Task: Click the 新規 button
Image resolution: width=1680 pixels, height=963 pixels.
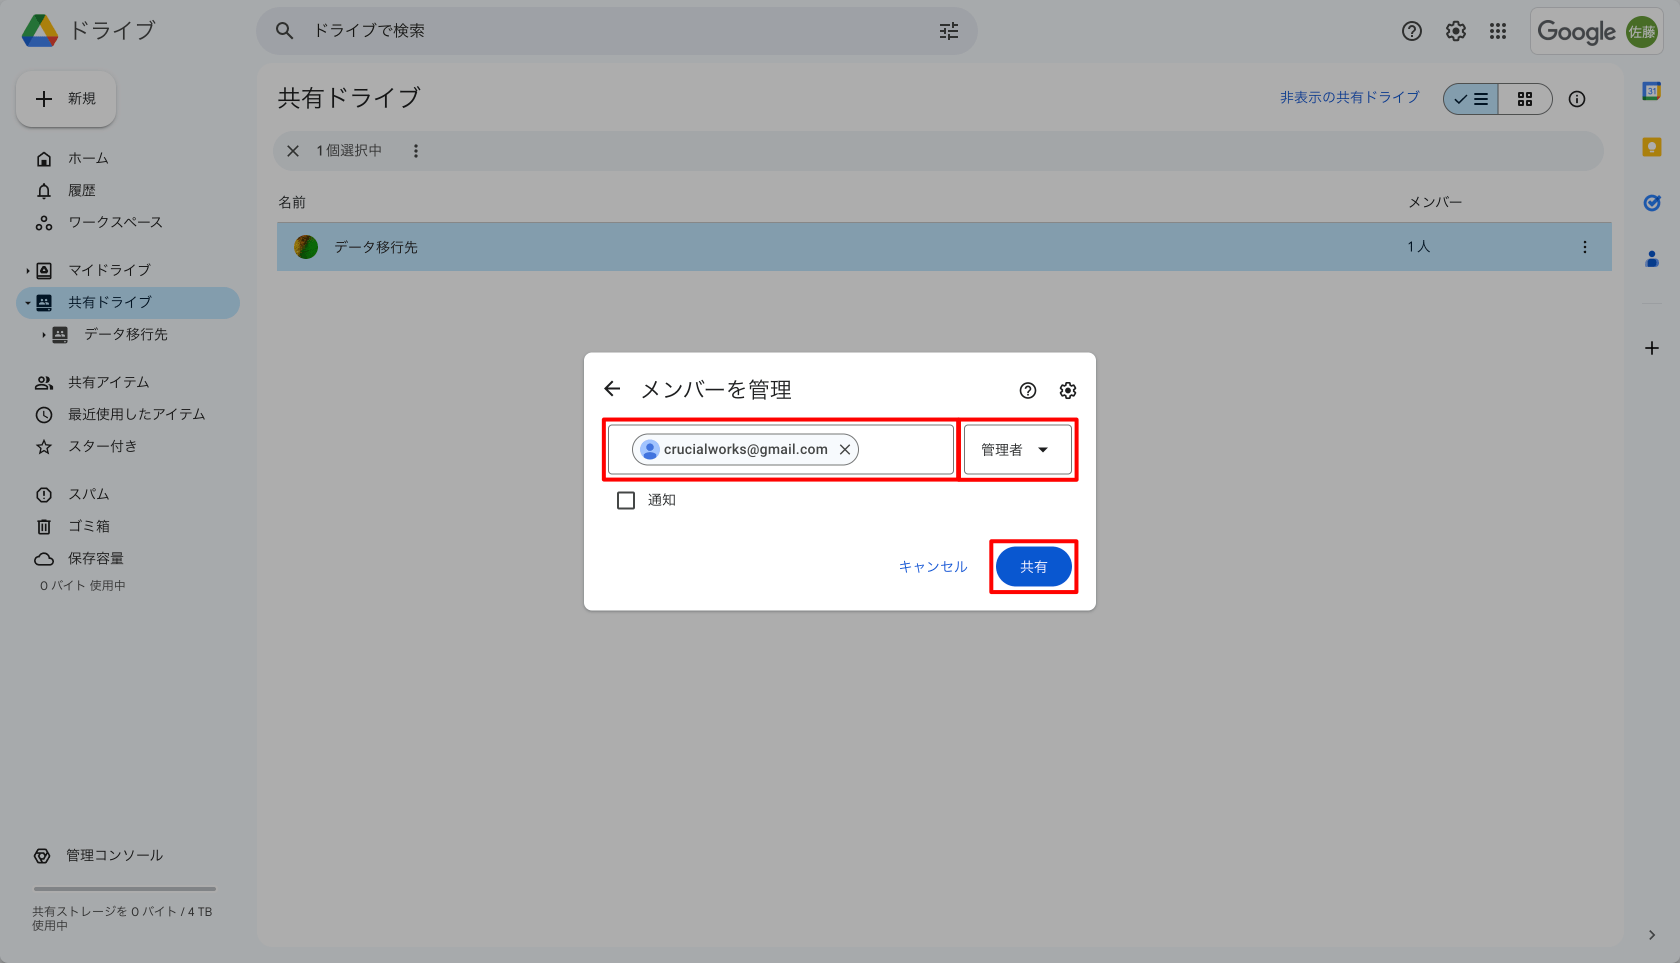Action: (x=66, y=99)
